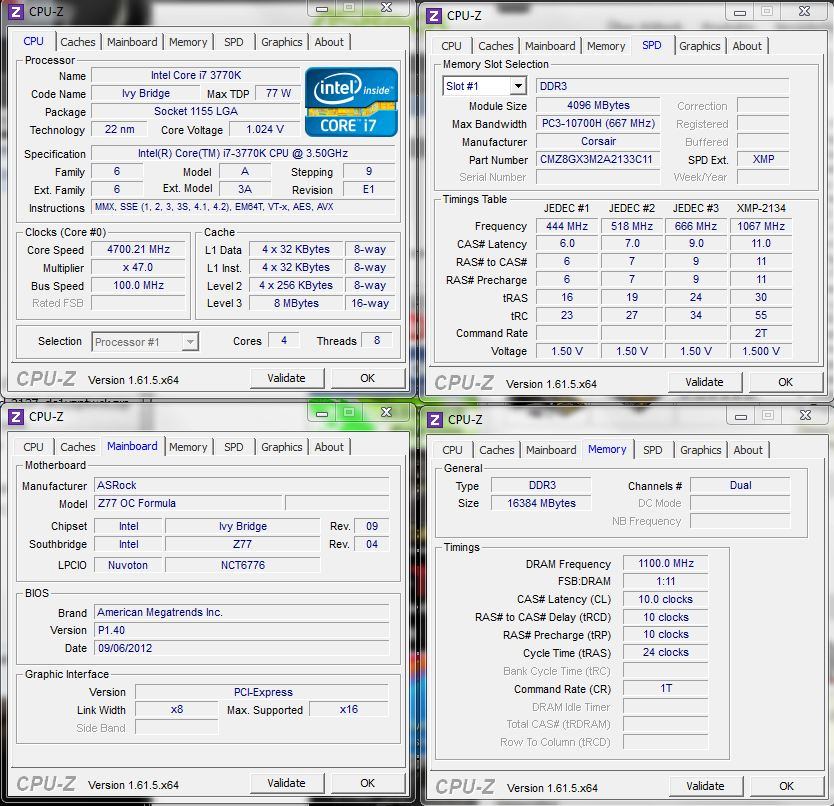Image resolution: width=834 pixels, height=806 pixels.
Task: Click OK in the Memory window
Action: pyautogui.click(x=787, y=786)
